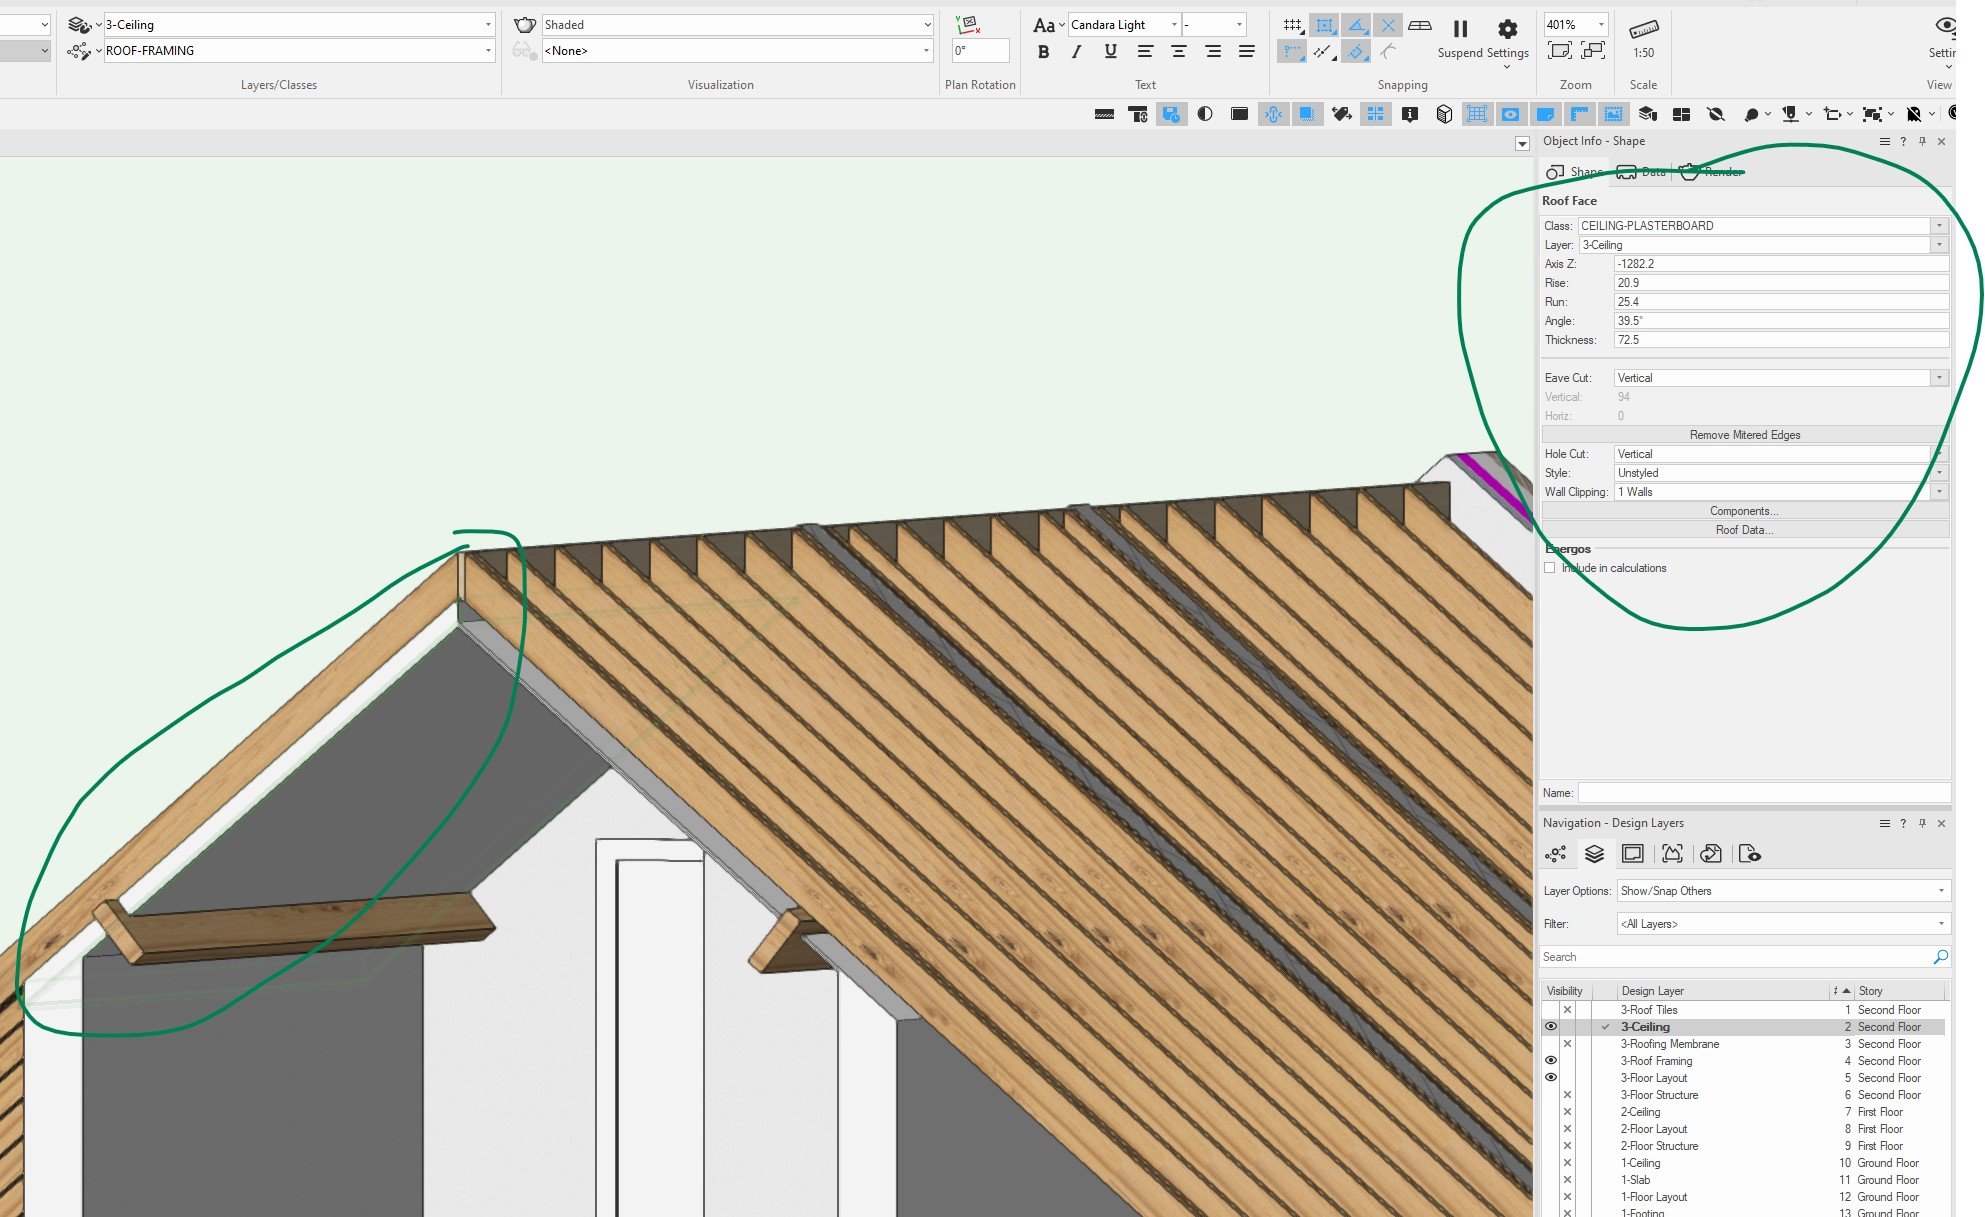The width and height of the screenshot is (1985, 1217).
Task: Toggle visibility eye for 3-Floor Layout layer
Action: [x=1552, y=1077]
